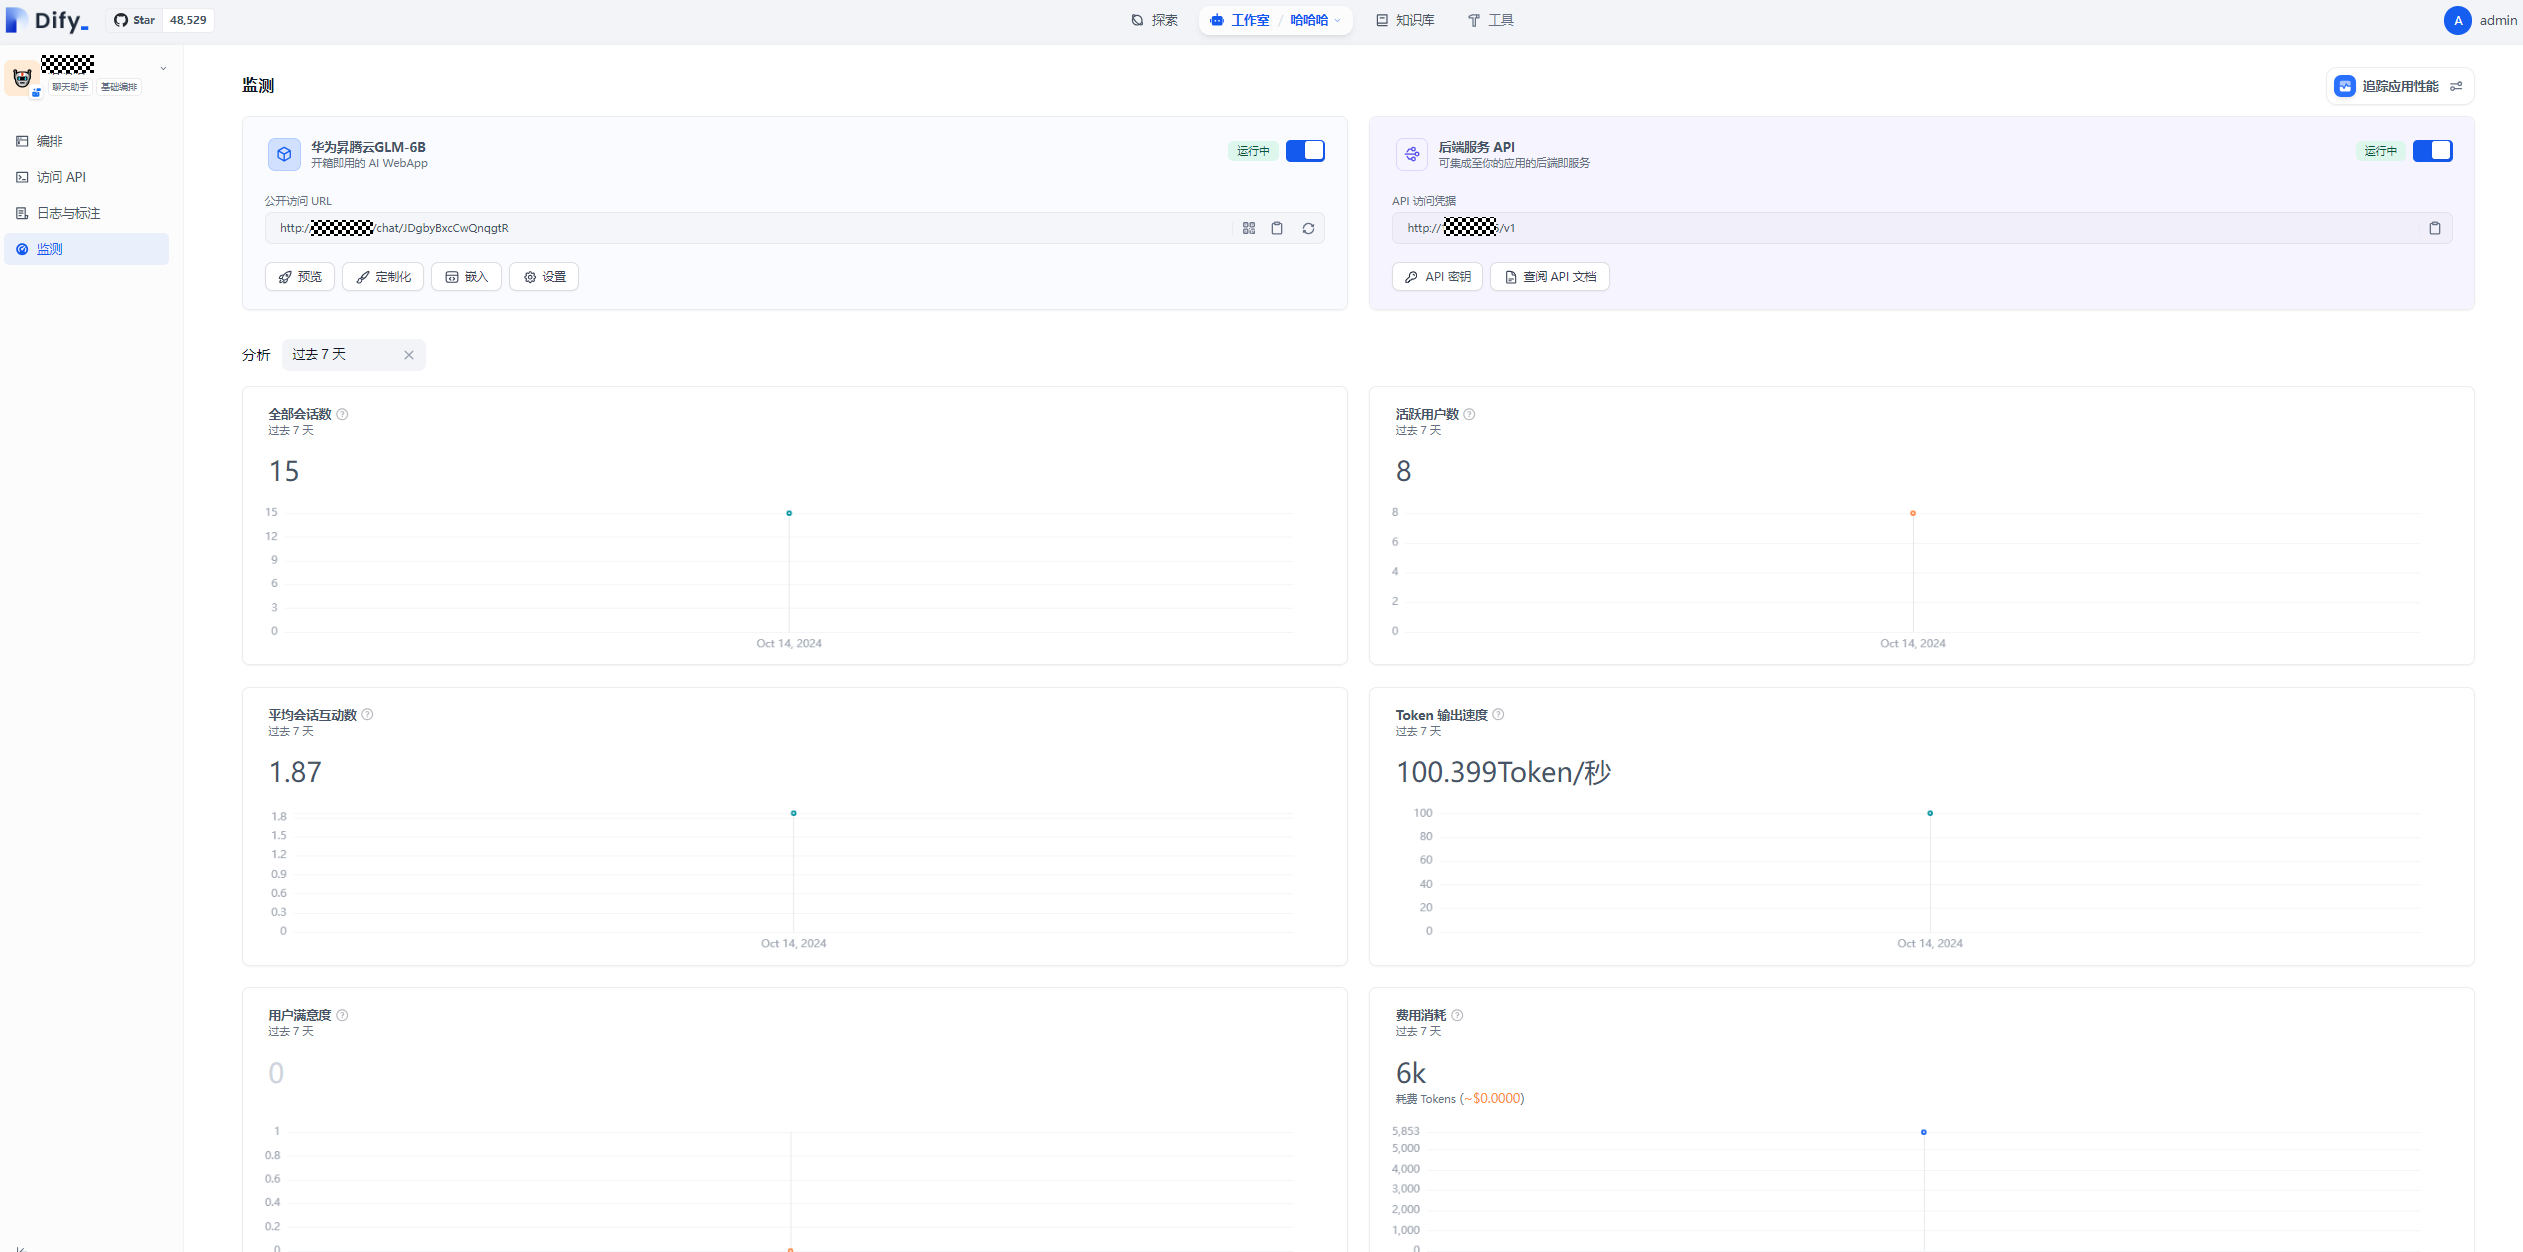Viewport: 2523px width, 1252px height.
Task: Regenerate the public access URL
Action: [1308, 228]
